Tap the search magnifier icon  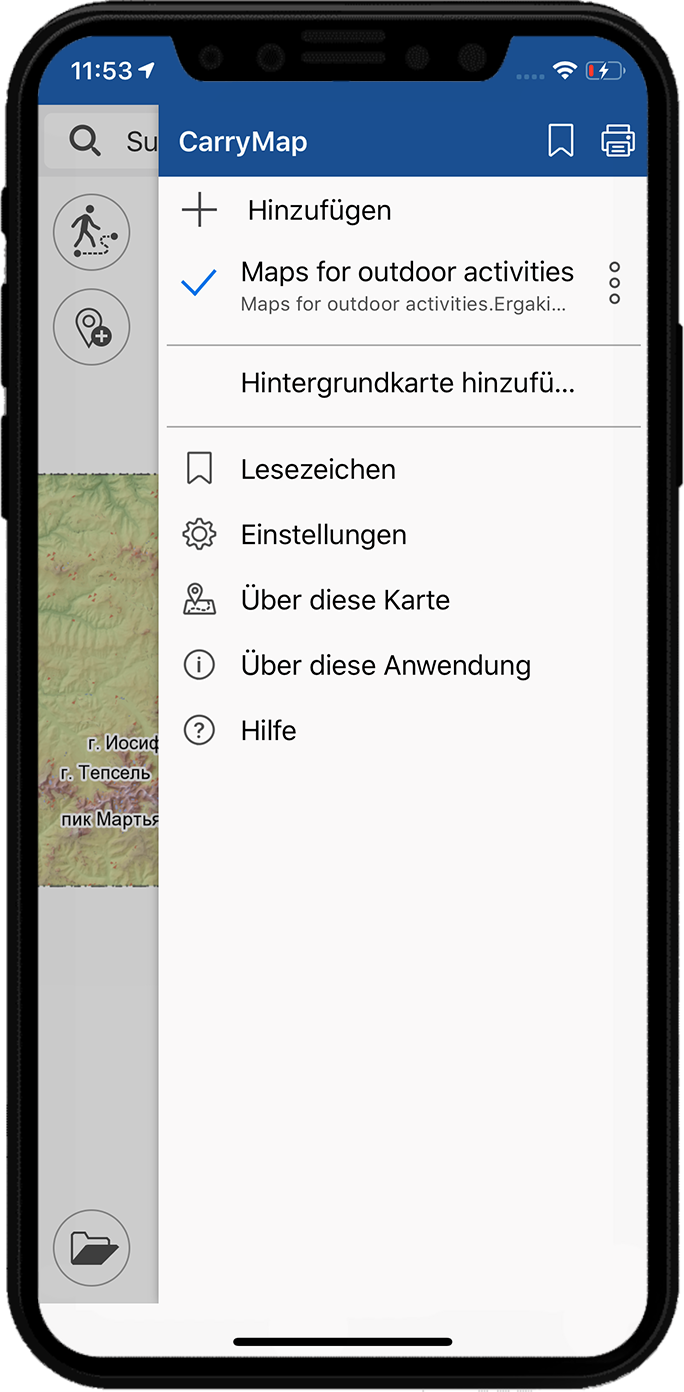tap(85, 141)
